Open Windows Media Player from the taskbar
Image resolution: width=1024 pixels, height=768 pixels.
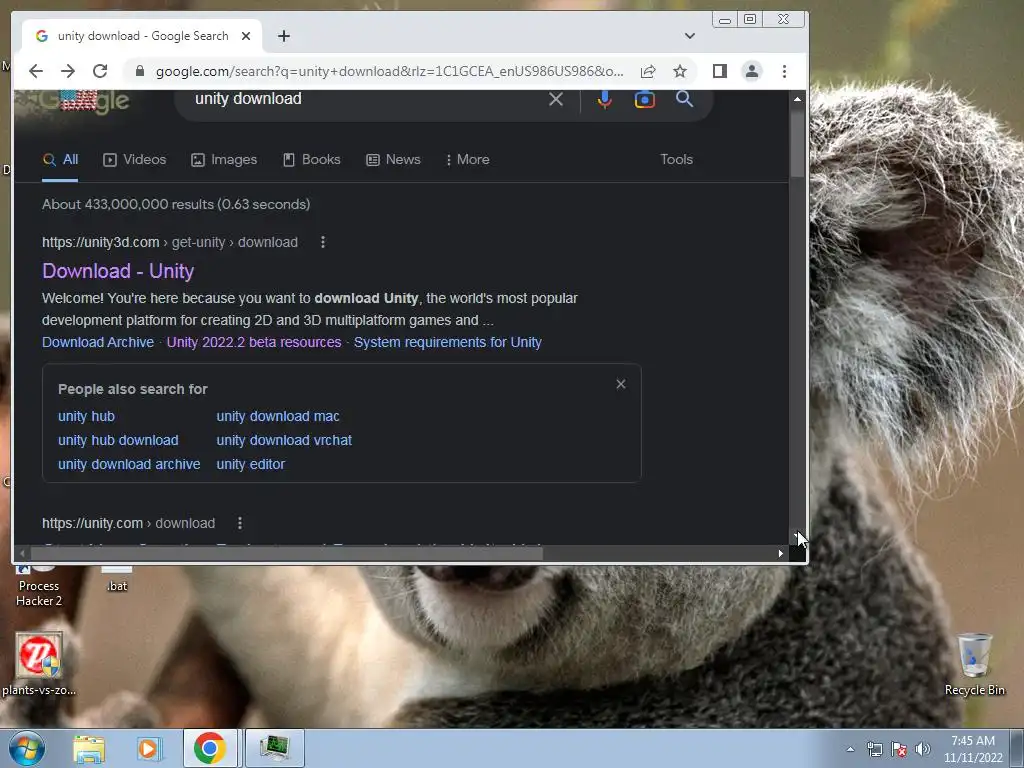pos(149,748)
